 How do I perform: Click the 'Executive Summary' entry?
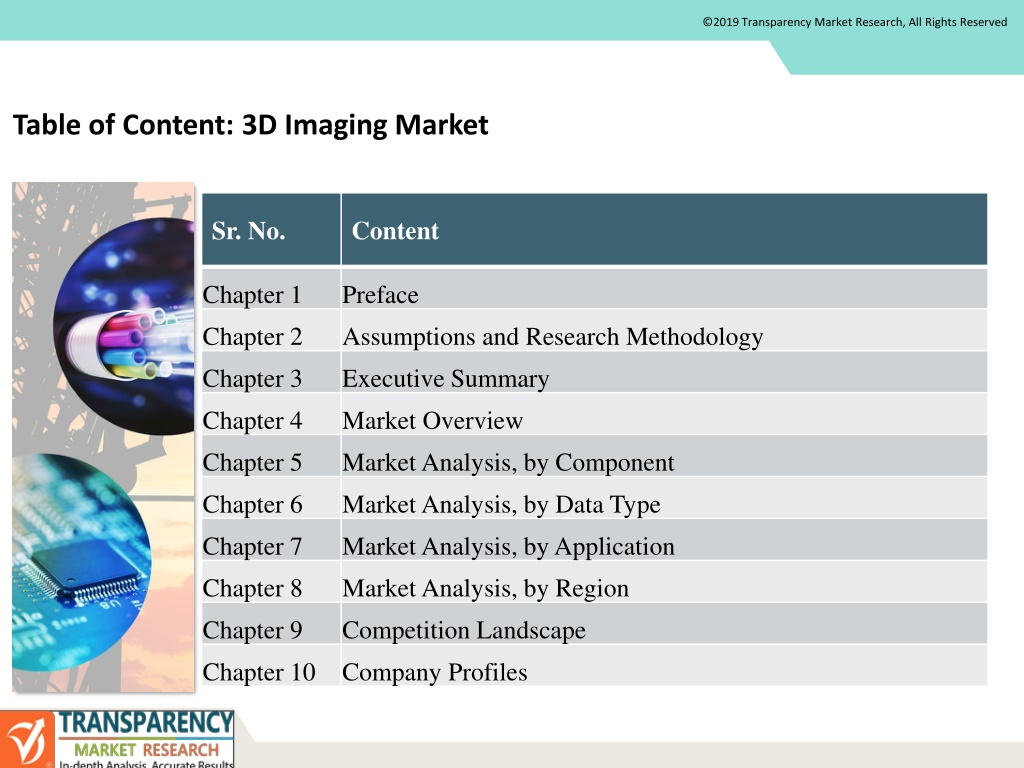tap(664, 373)
